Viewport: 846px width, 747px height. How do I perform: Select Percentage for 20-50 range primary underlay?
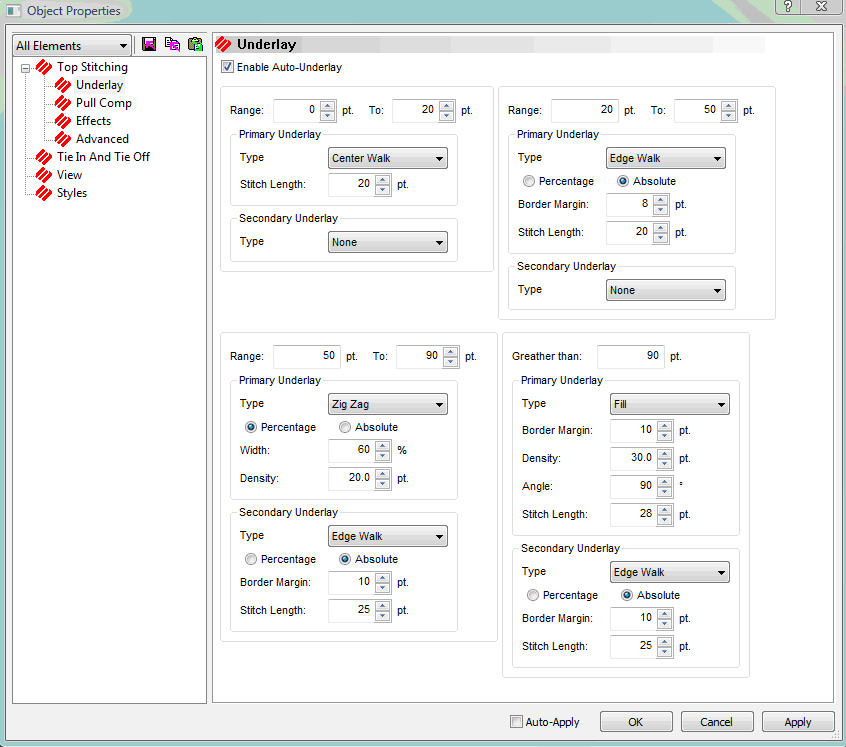tap(529, 181)
